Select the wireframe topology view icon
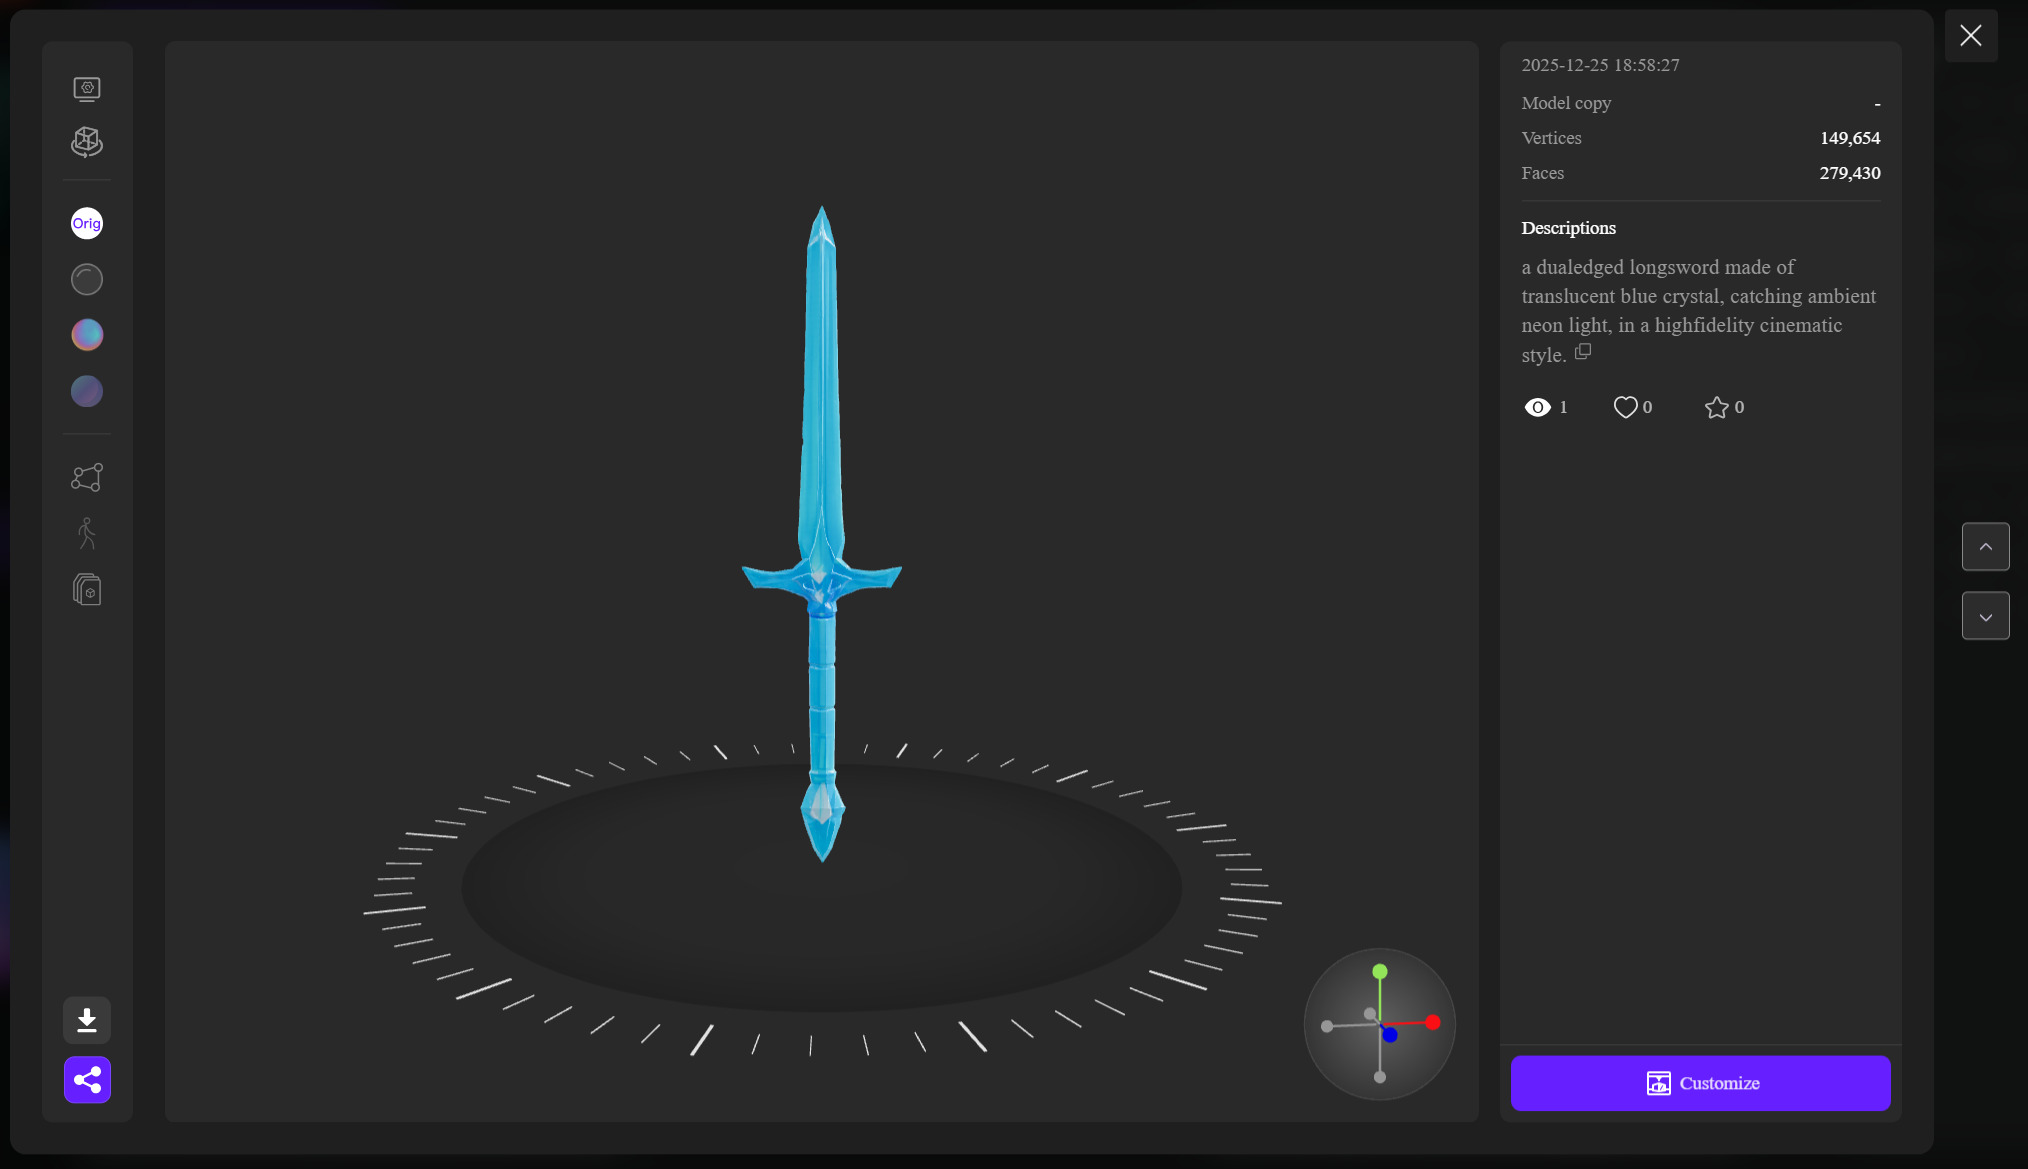 86,477
